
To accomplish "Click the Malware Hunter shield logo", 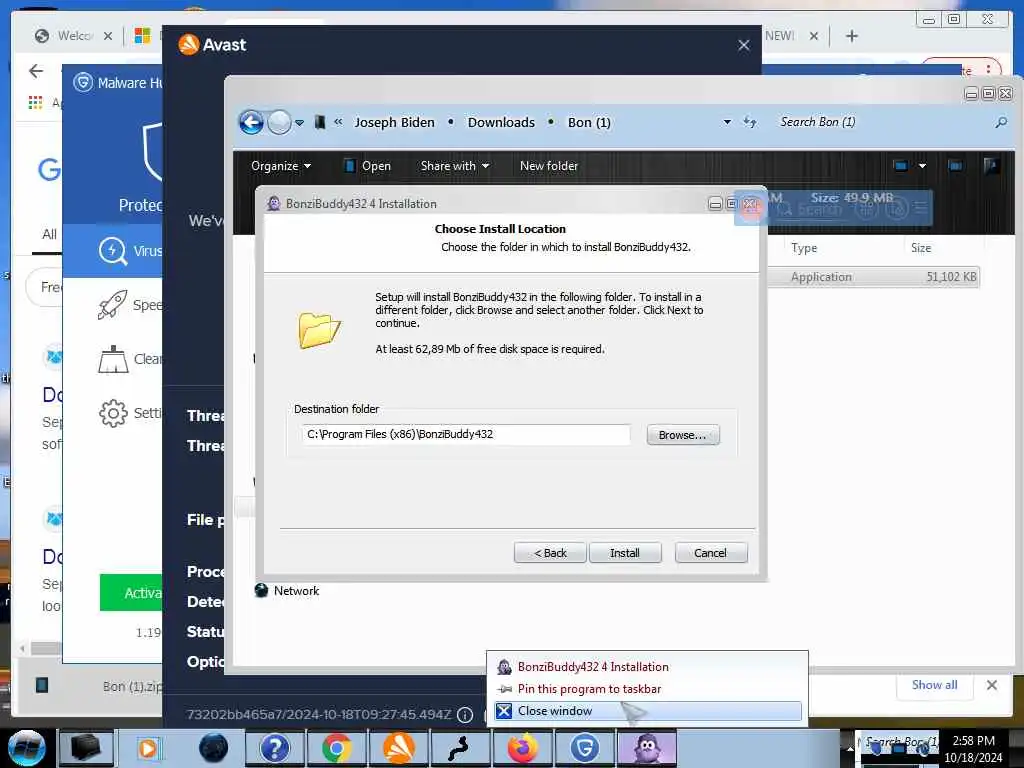I will (x=83, y=83).
